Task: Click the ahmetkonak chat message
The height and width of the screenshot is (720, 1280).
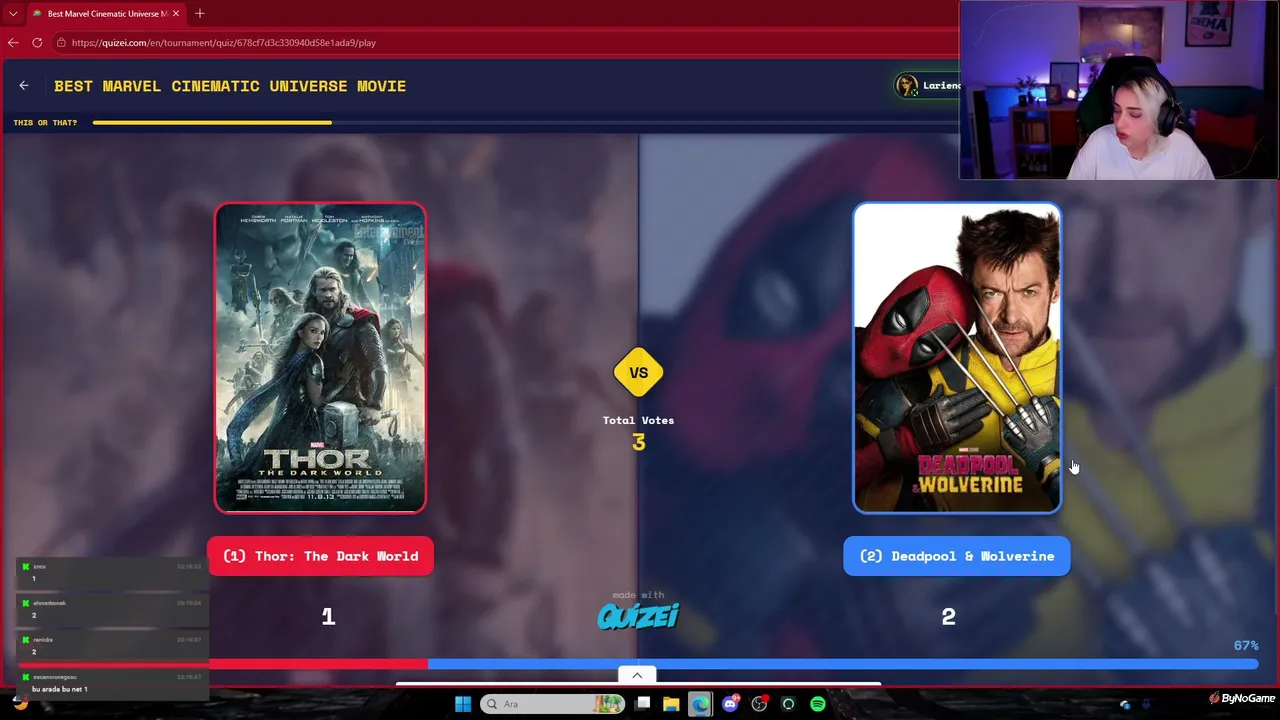Action: [110, 609]
